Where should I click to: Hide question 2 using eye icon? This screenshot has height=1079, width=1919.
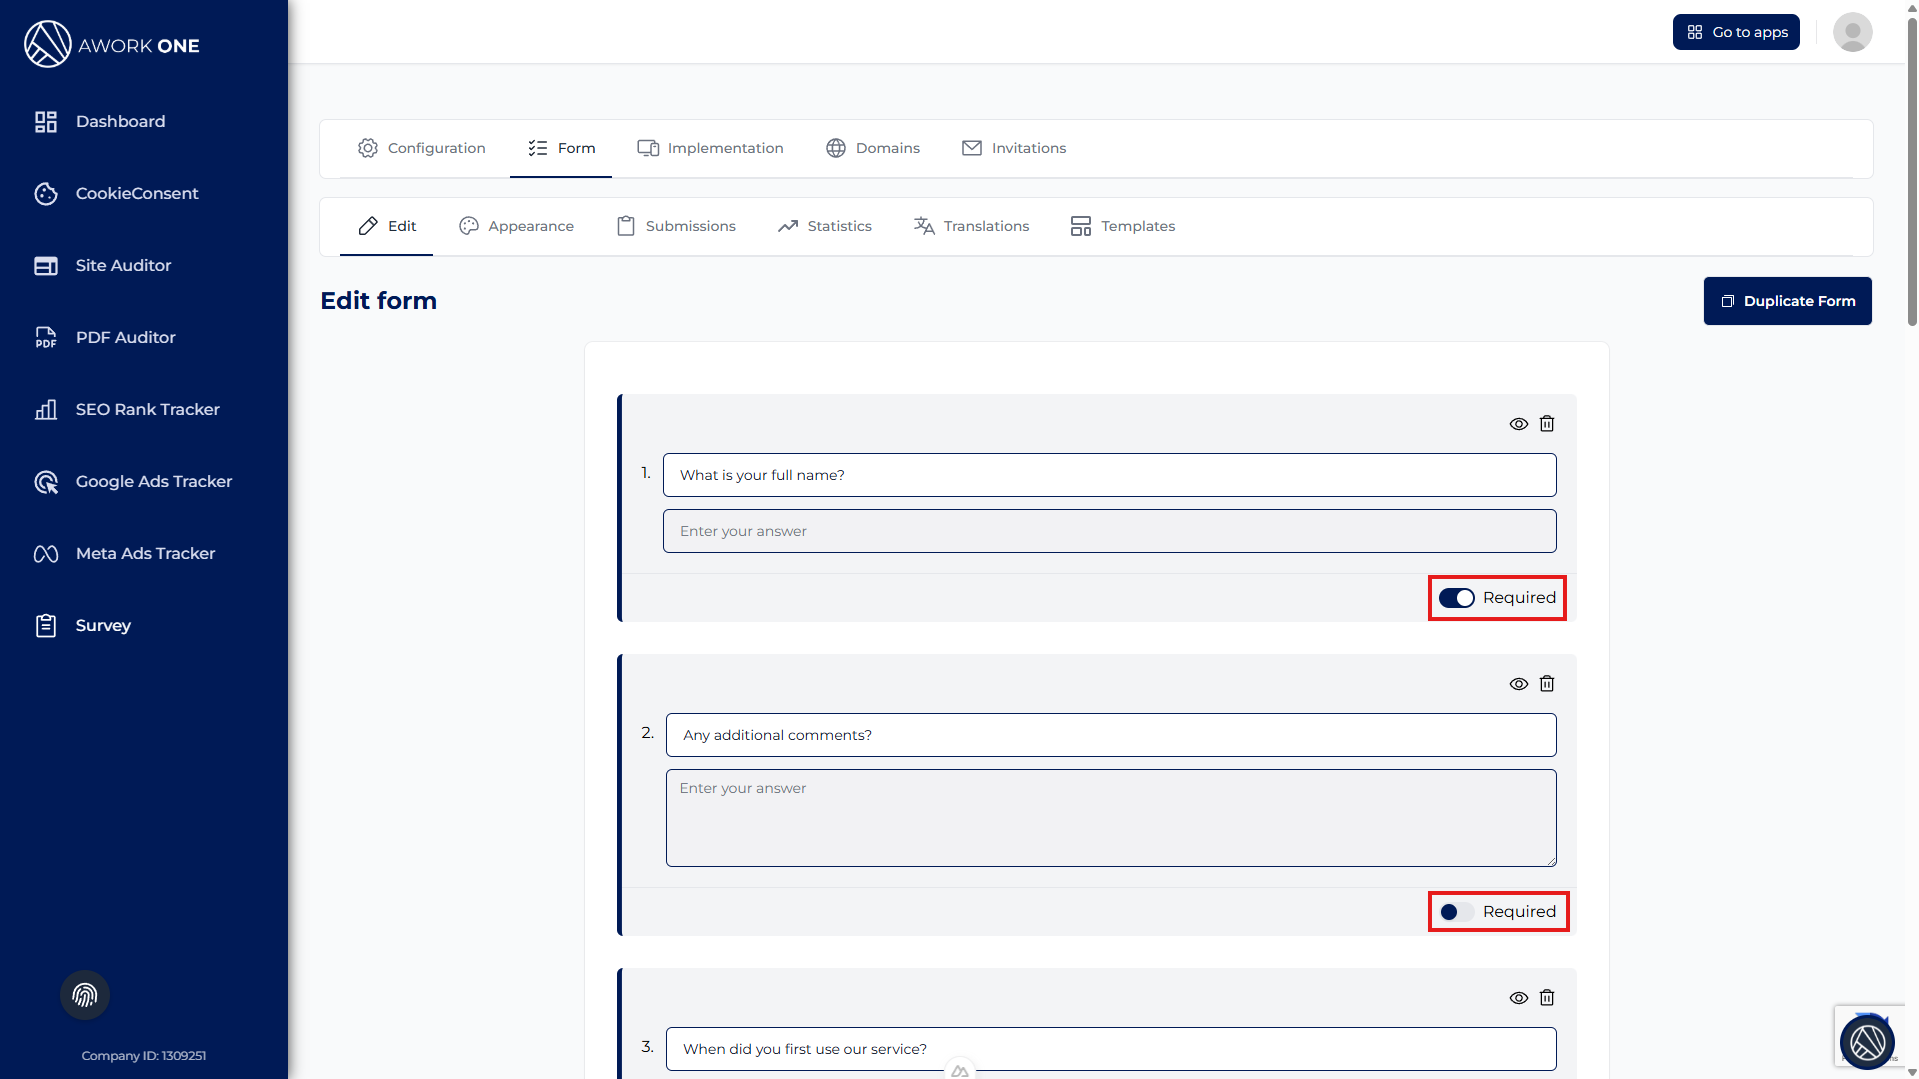(1518, 684)
